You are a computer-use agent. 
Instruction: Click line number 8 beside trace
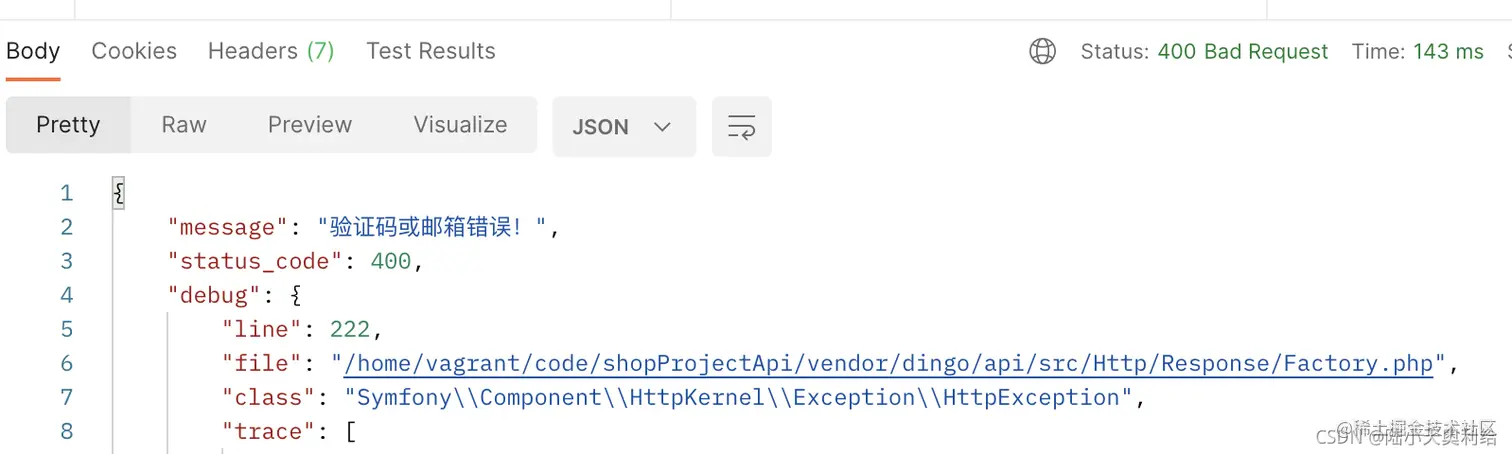click(x=67, y=431)
